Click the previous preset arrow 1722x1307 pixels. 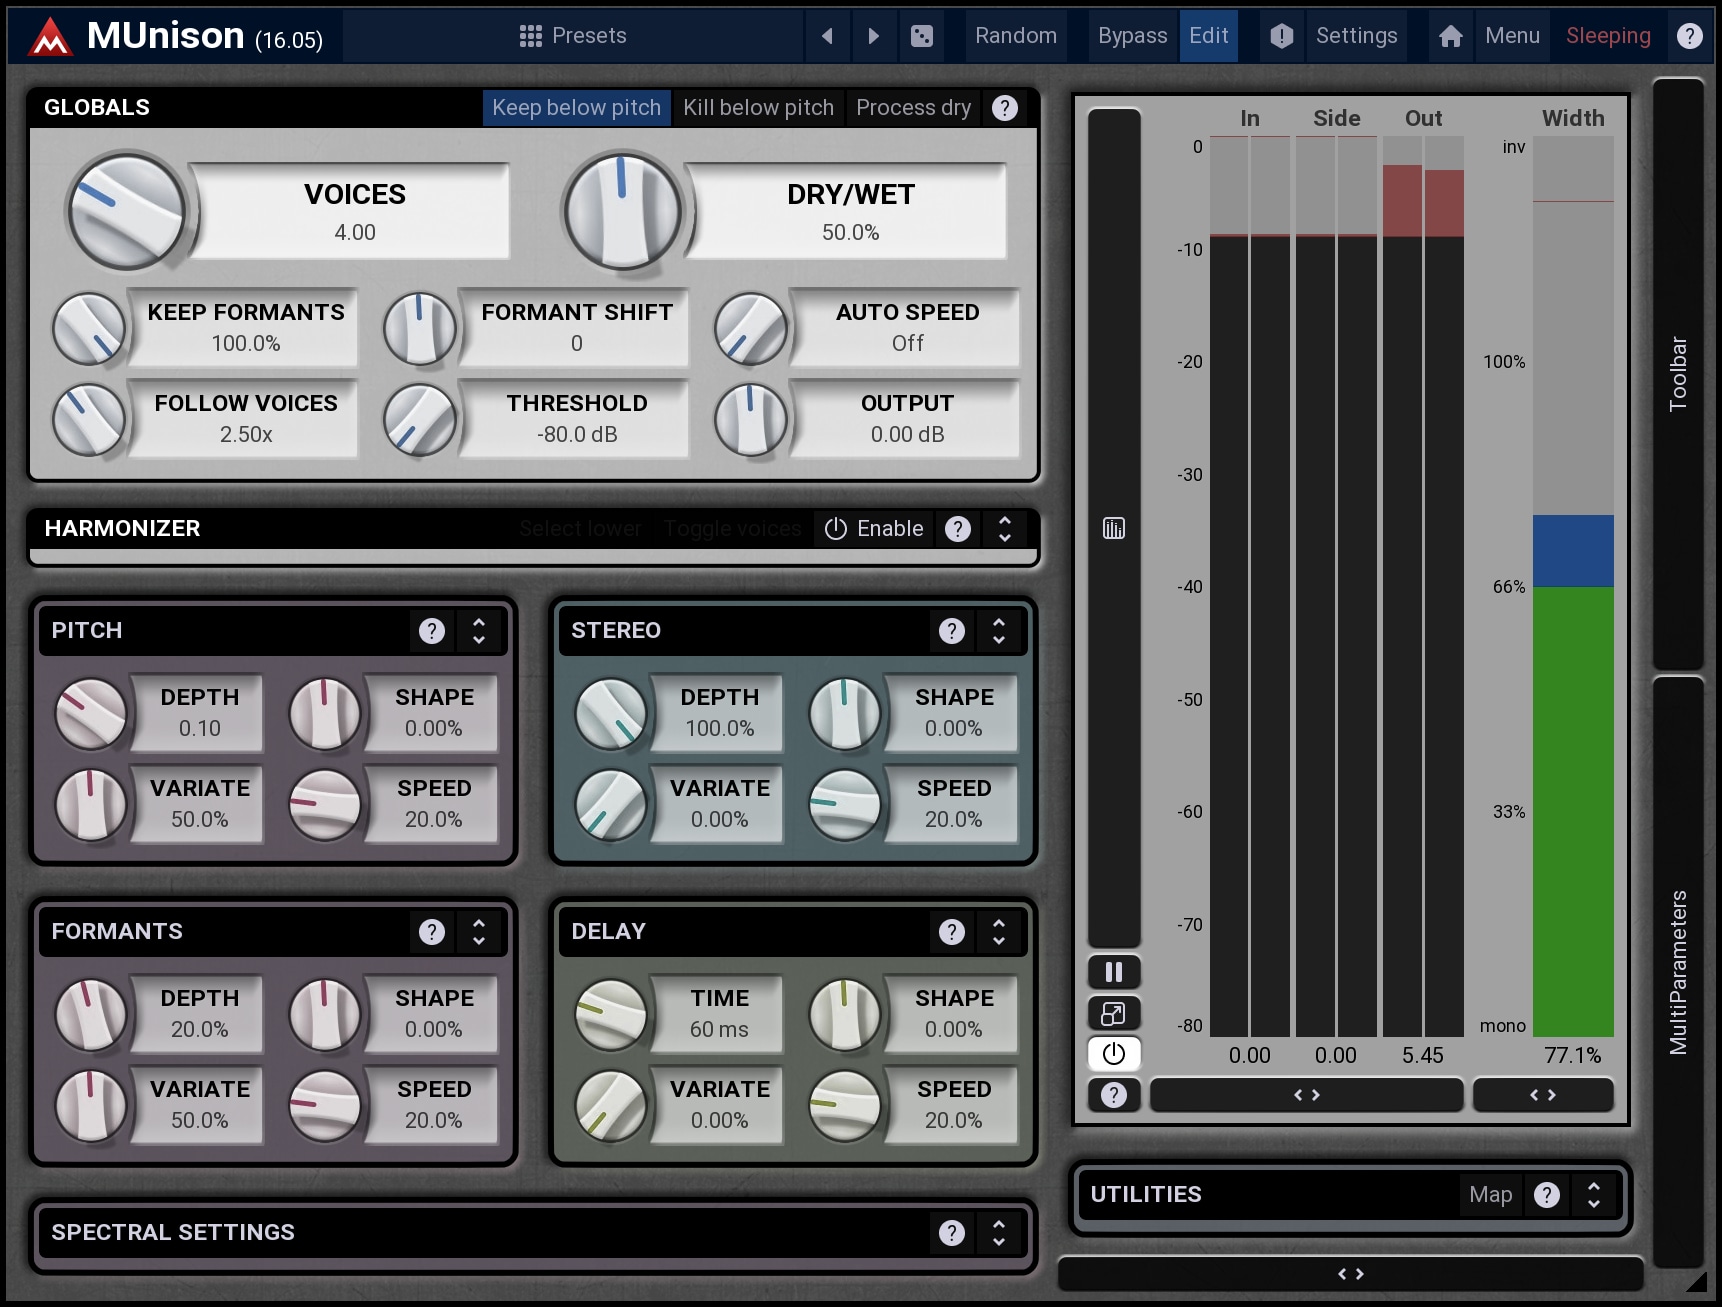coord(827,36)
